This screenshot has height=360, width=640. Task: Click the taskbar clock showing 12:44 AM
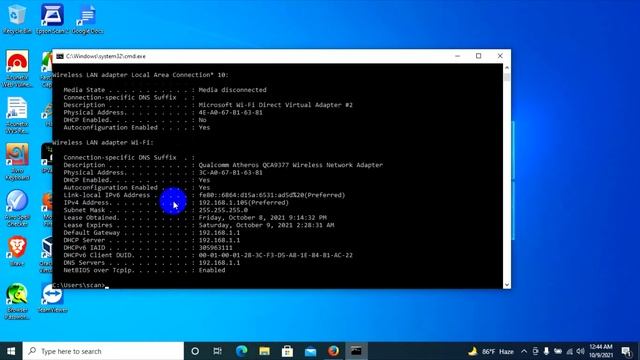point(601,351)
